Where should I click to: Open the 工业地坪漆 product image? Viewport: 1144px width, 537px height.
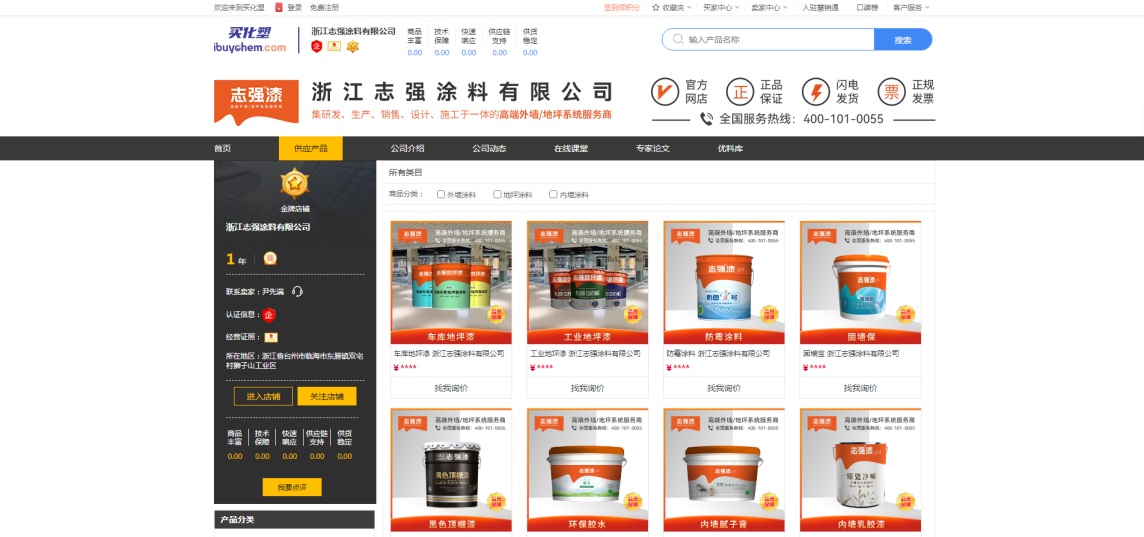coord(587,282)
